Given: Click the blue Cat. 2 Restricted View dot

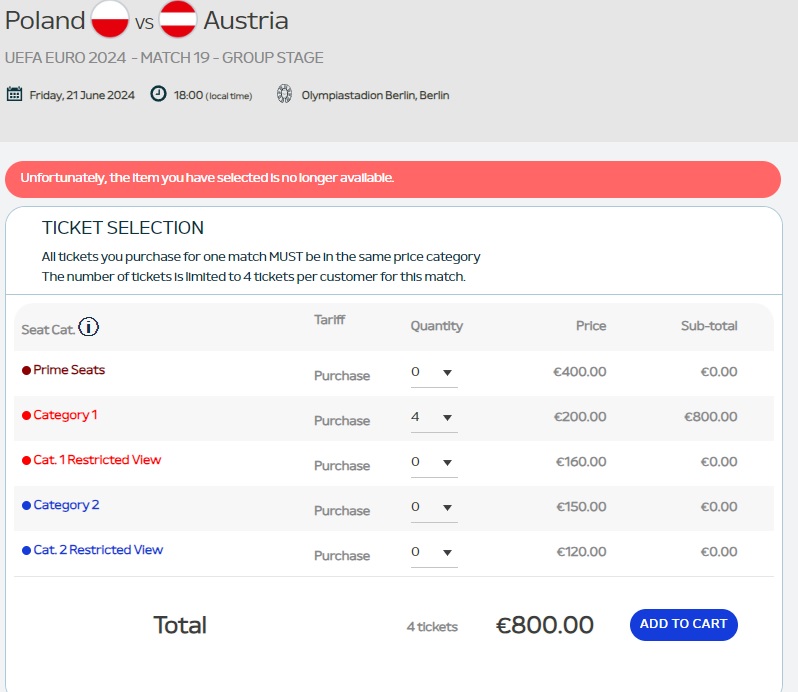Looking at the screenshot, I should [x=26, y=551].
